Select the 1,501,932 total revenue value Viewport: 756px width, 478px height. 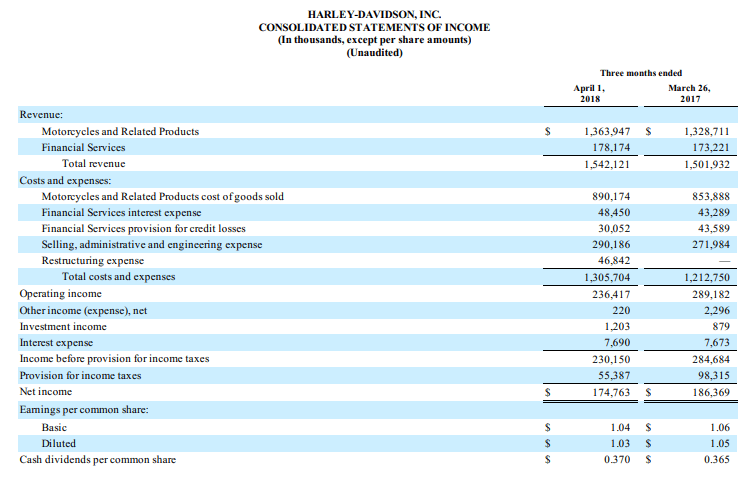coord(707,164)
